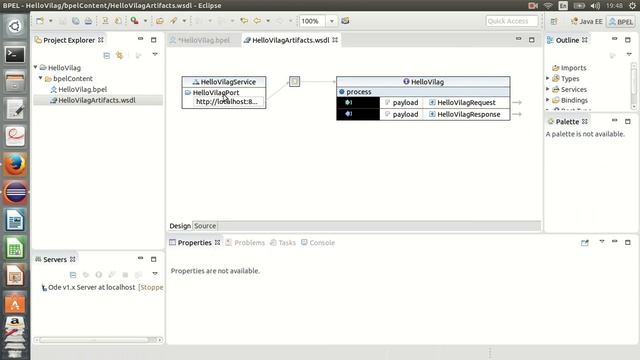Click the 100% zoom input field
This screenshot has height=360, width=640.
tap(312, 21)
